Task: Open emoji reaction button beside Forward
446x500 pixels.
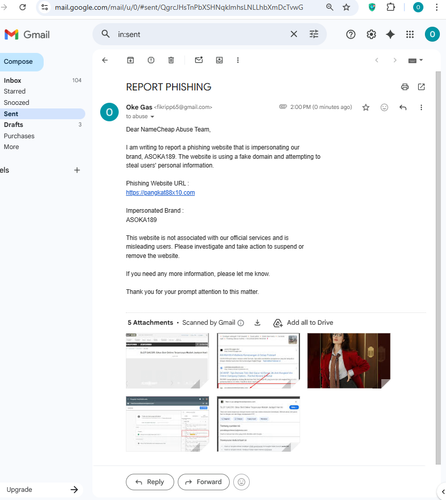Action: (x=242, y=482)
